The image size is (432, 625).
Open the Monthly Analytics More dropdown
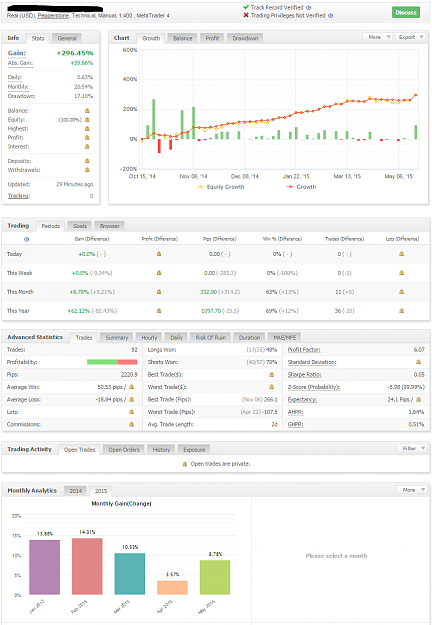[412, 490]
